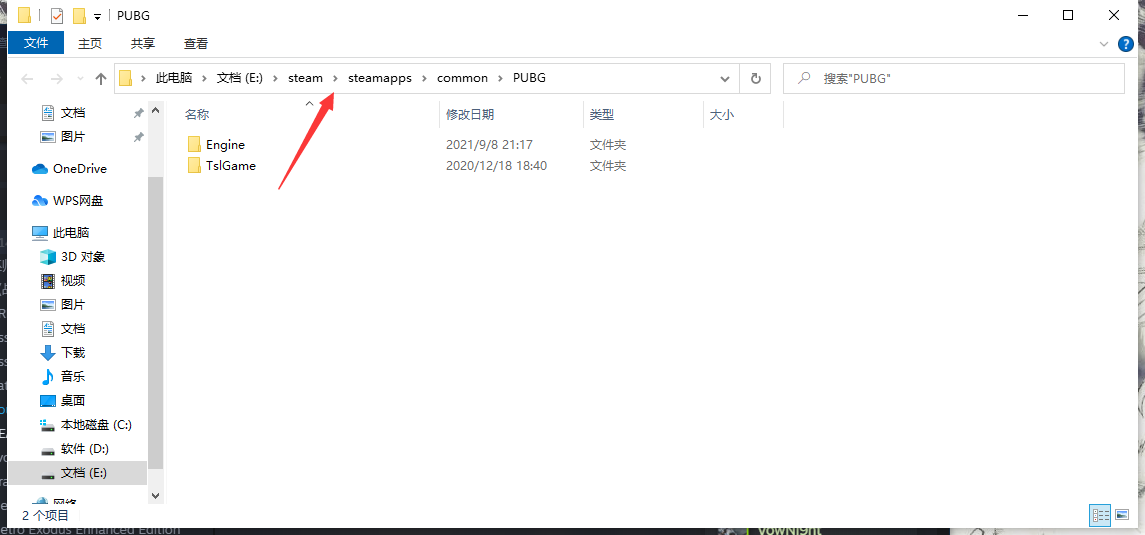The height and width of the screenshot is (535, 1145).
Task: Expand chevron between 此电脑 and 文档 (E:)
Action: tap(204, 78)
